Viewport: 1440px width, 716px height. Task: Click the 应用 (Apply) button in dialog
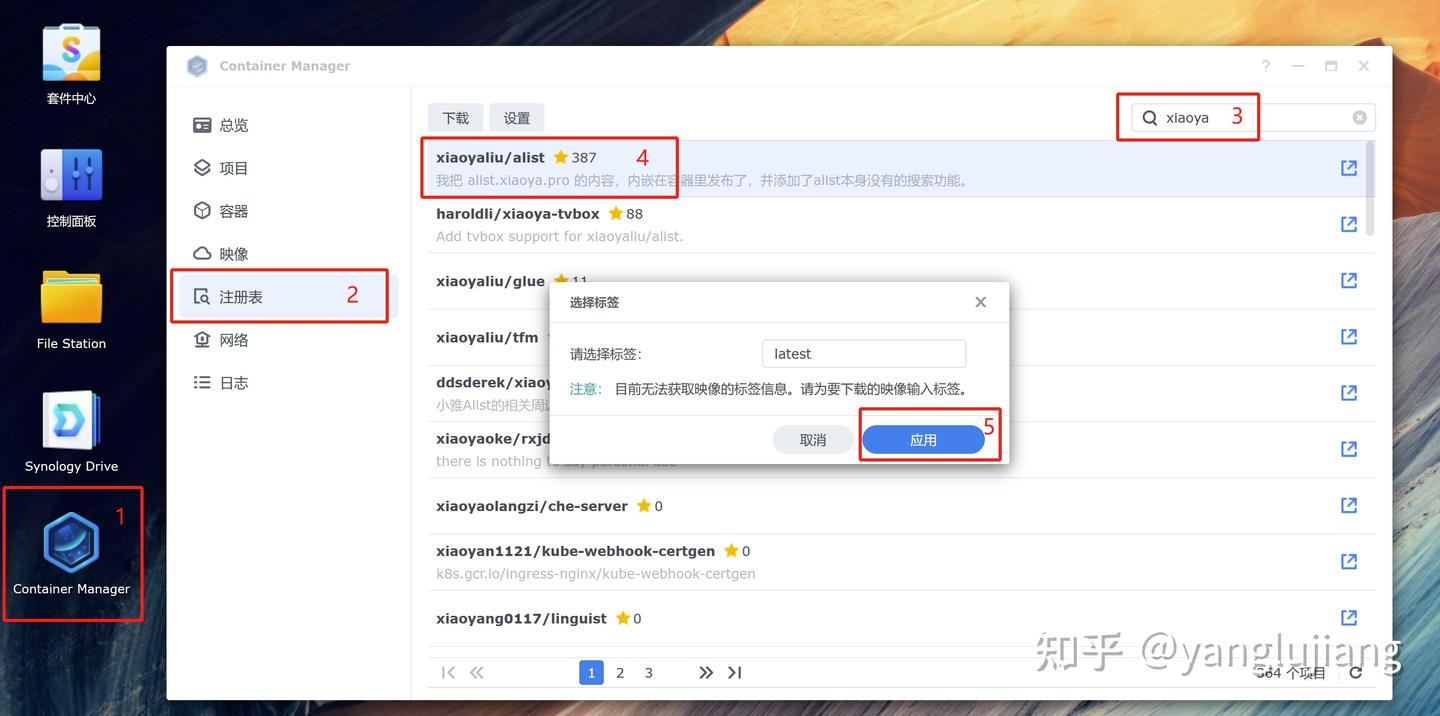point(924,439)
